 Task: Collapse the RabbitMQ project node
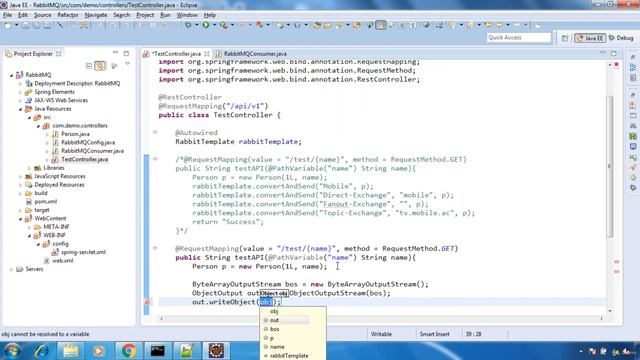click(11, 75)
